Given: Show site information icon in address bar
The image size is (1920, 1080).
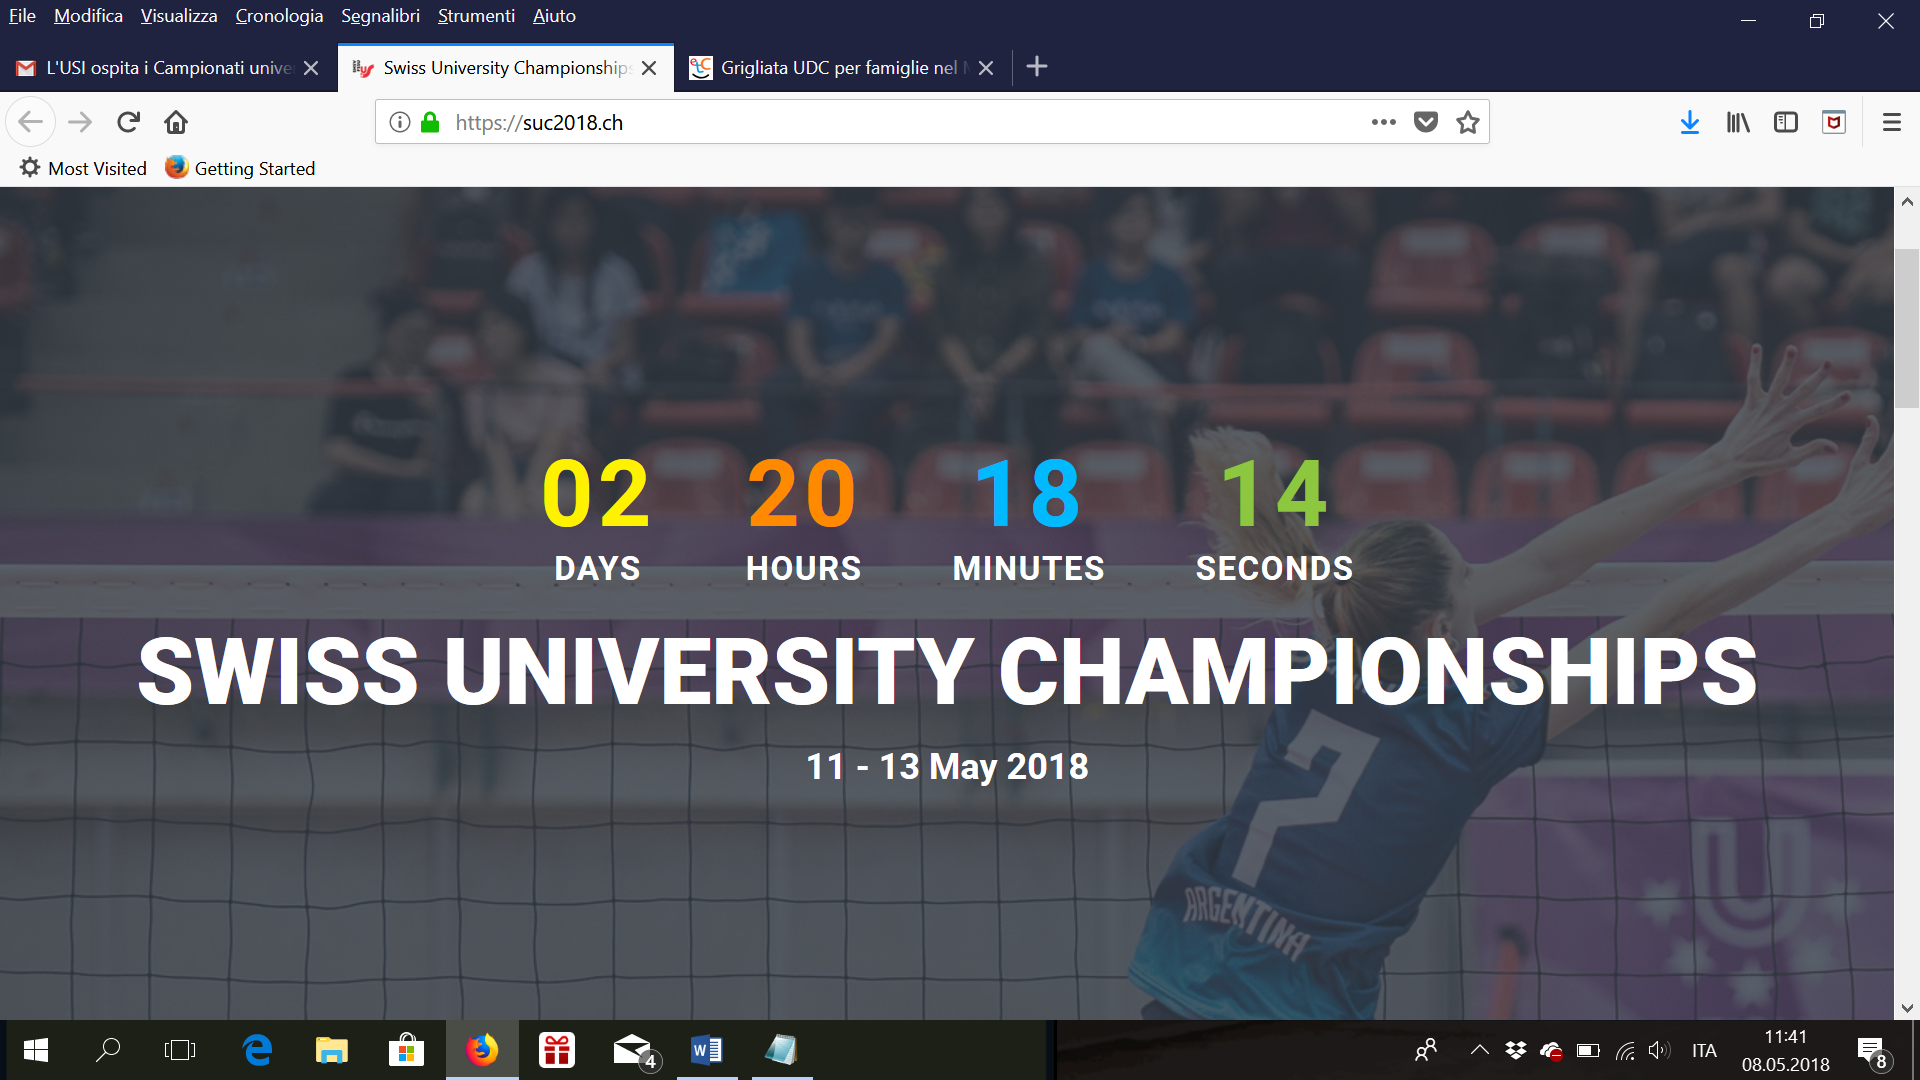Looking at the screenshot, I should pyautogui.click(x=400, y=122).
